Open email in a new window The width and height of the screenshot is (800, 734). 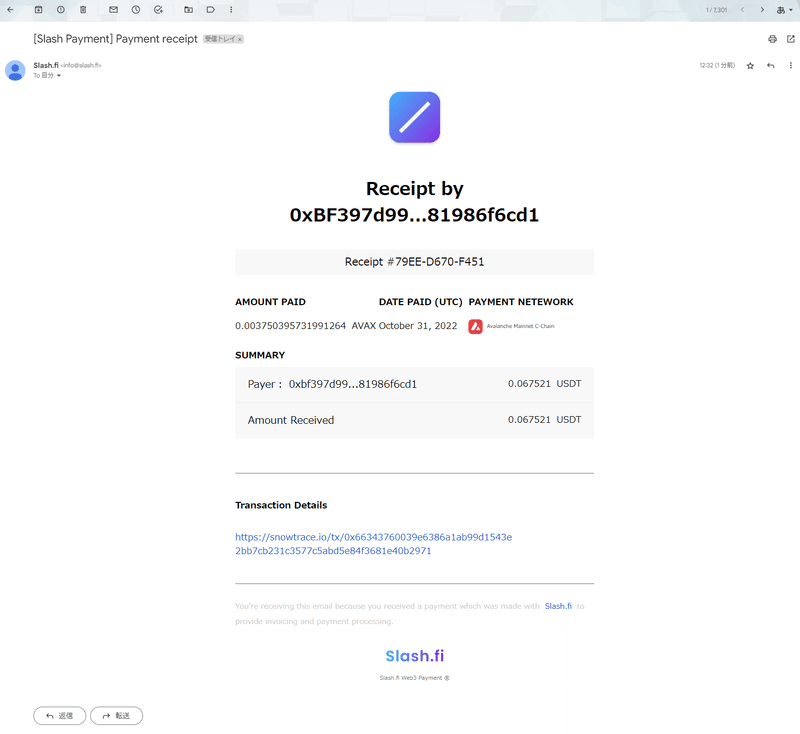click(x=791, y=39)
